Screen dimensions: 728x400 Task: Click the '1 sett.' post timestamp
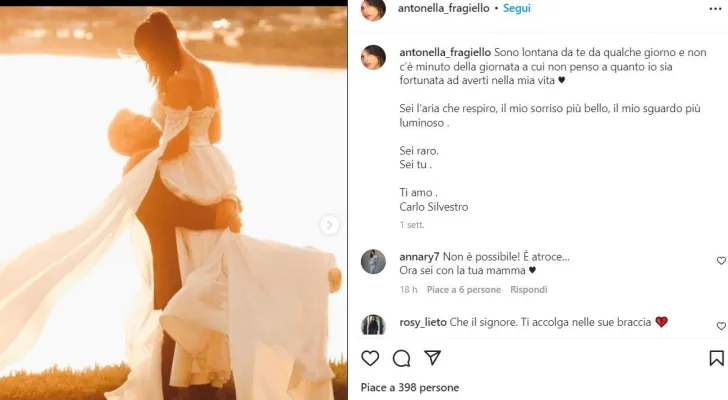pos(411,225)
